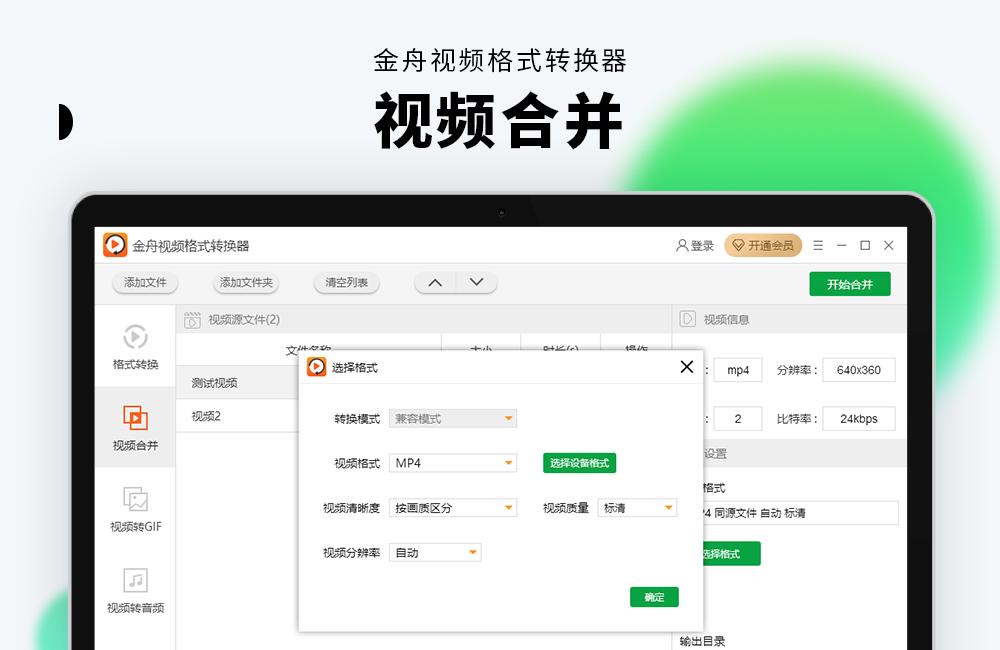Click the green 选择格式 button in settings
Screen dimensions: 1000x650
click(x=731, y=554)
